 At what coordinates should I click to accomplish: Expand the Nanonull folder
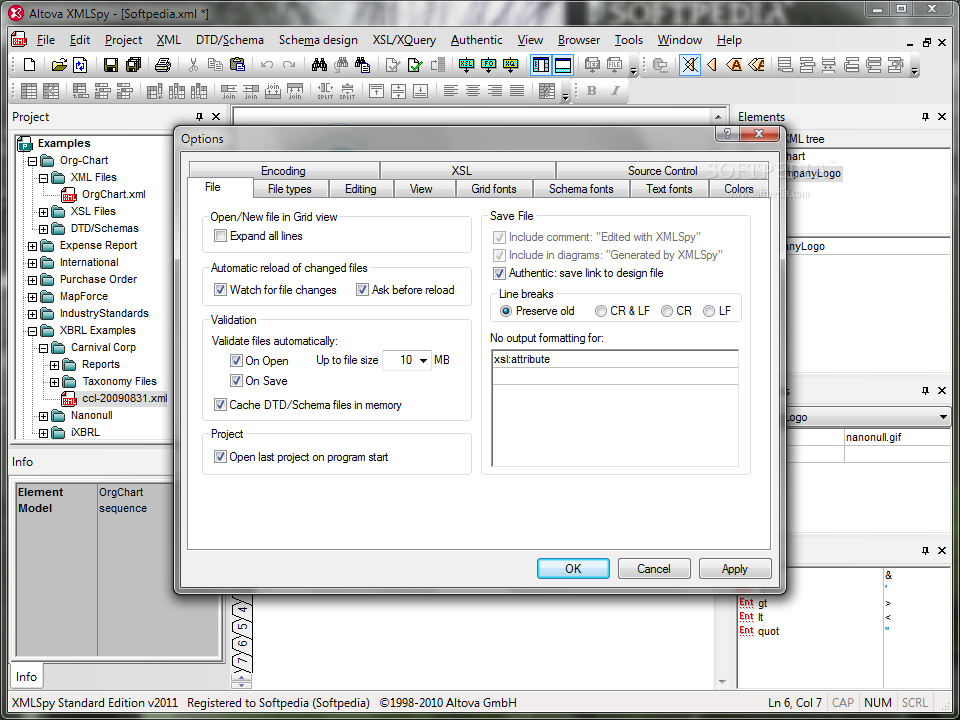tap(43, 416)
